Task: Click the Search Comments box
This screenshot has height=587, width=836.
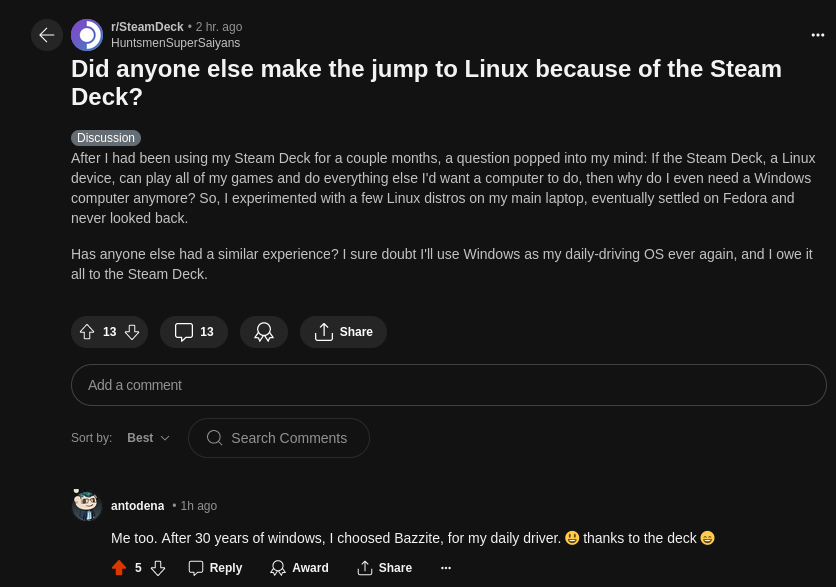Action: pos(279,438)
